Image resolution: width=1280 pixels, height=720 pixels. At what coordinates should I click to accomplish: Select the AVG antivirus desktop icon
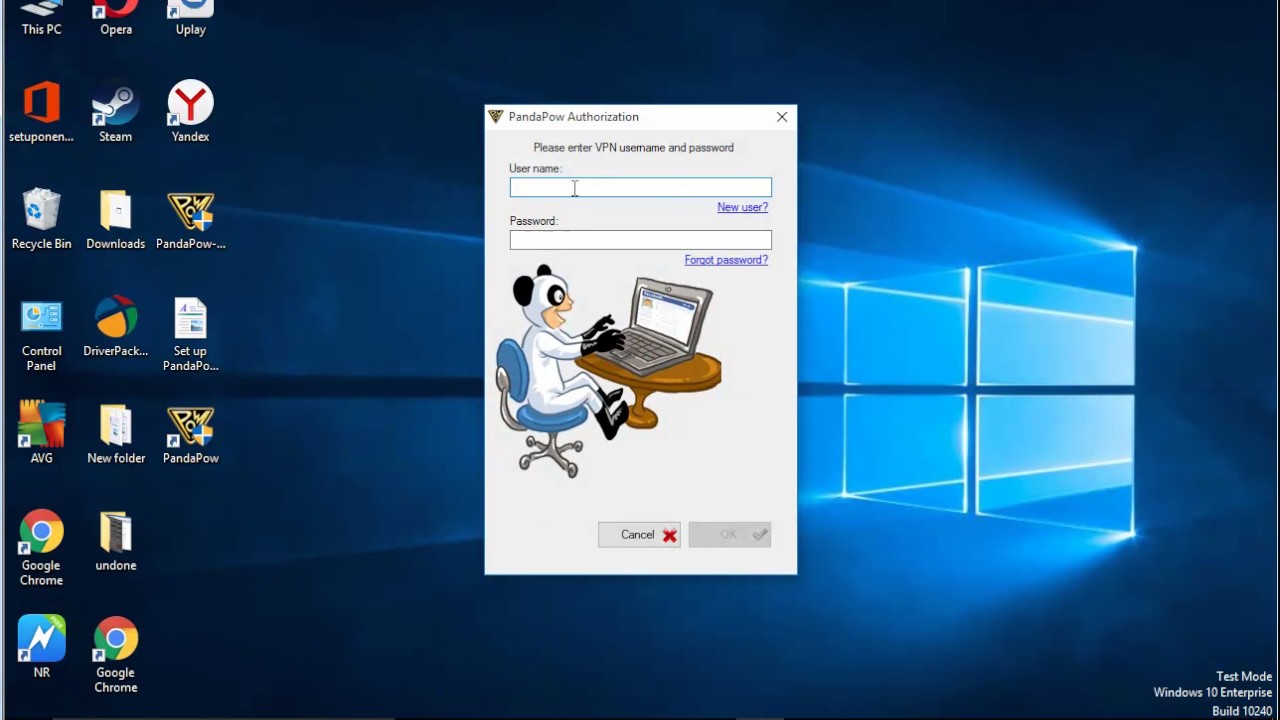(x=41, y=433)
